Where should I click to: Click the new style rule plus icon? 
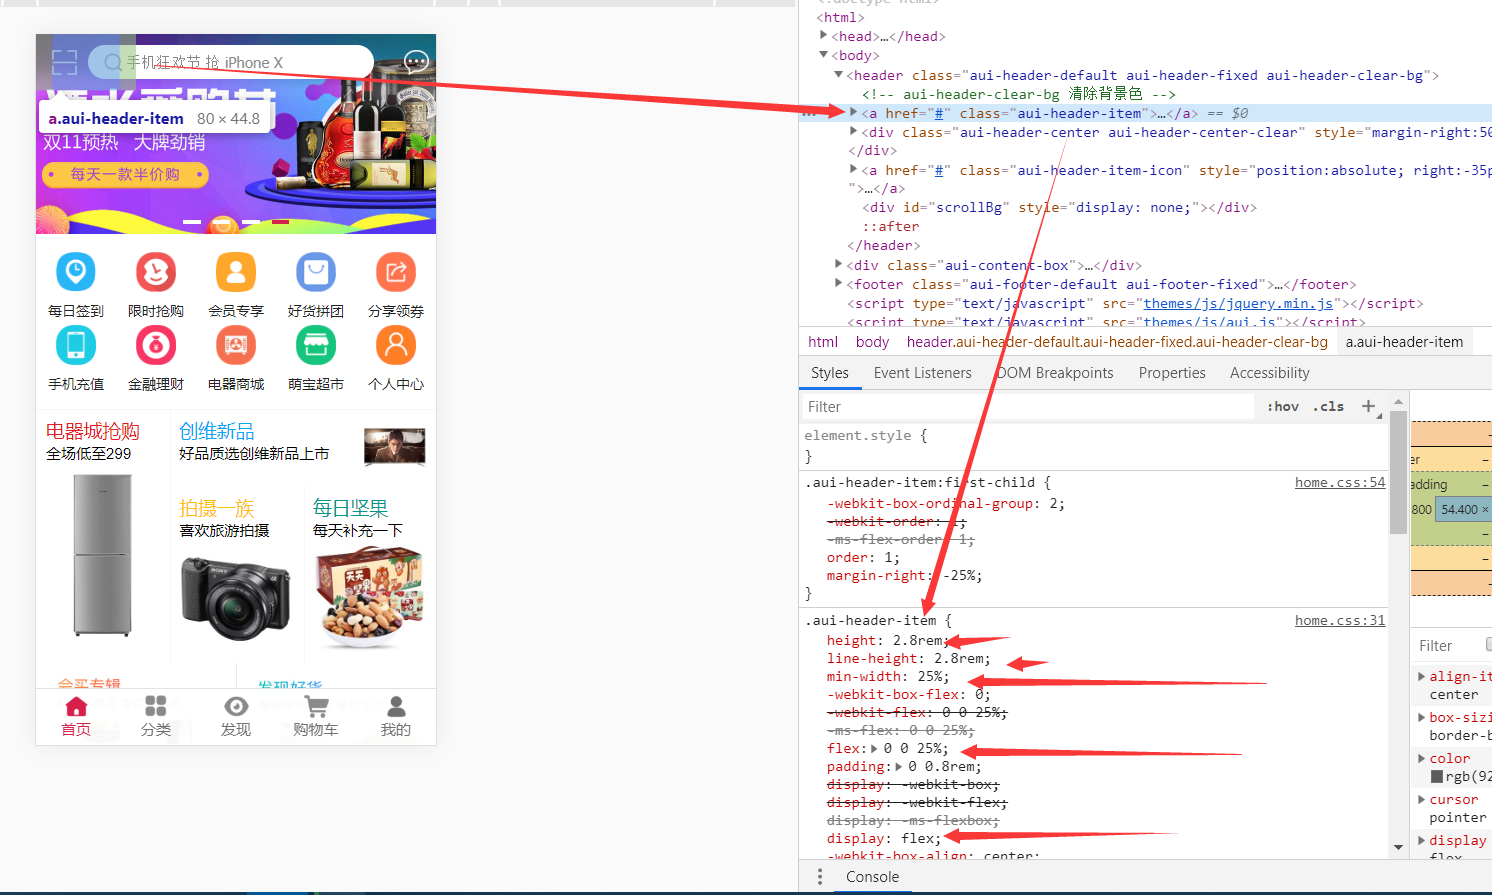(x=1369, y=406)
